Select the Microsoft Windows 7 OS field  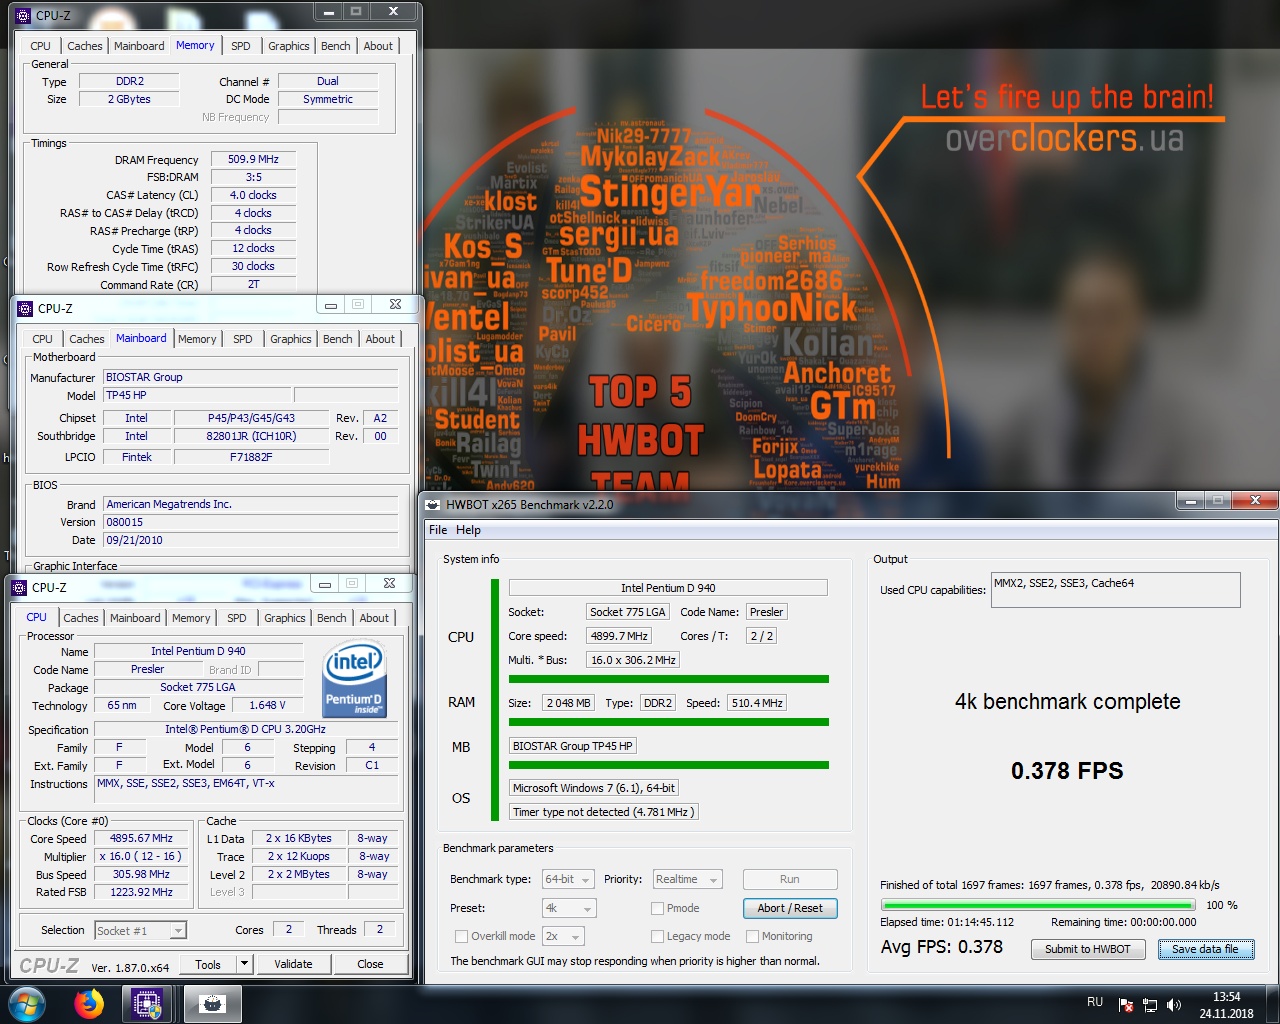coord(594,788)
